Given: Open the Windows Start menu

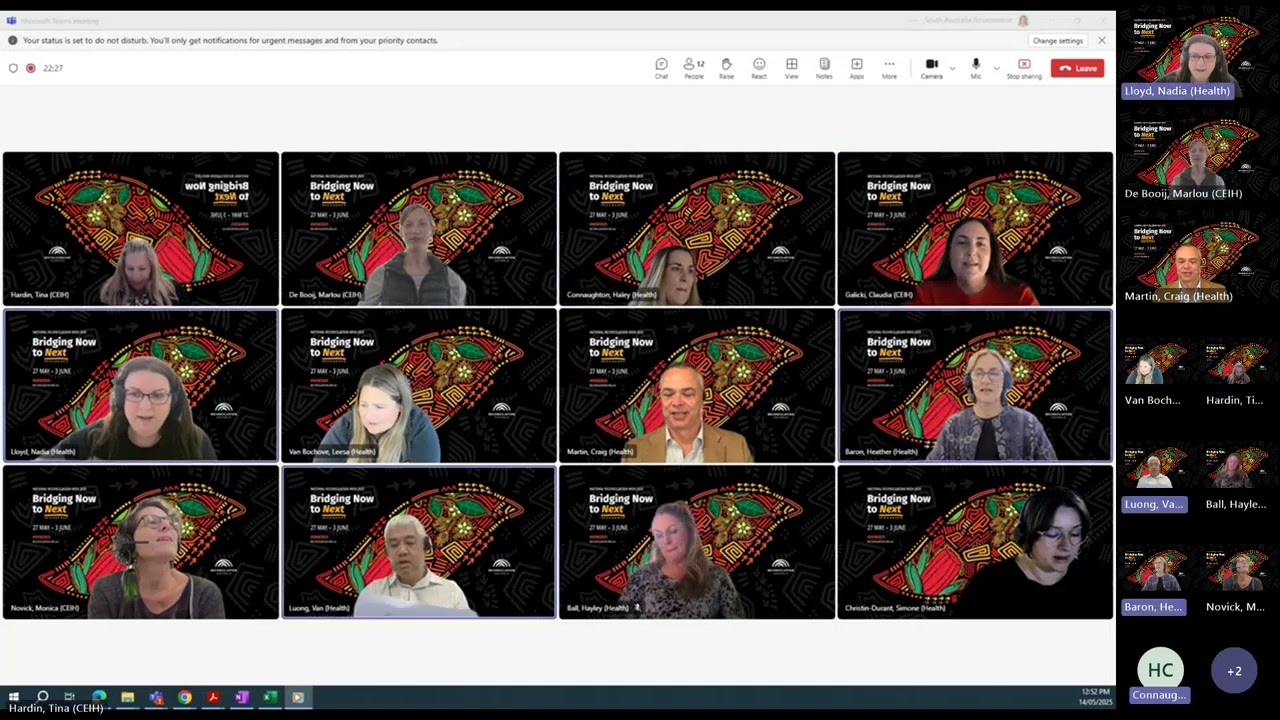Looking at the screenshot, I should [13, 697].
